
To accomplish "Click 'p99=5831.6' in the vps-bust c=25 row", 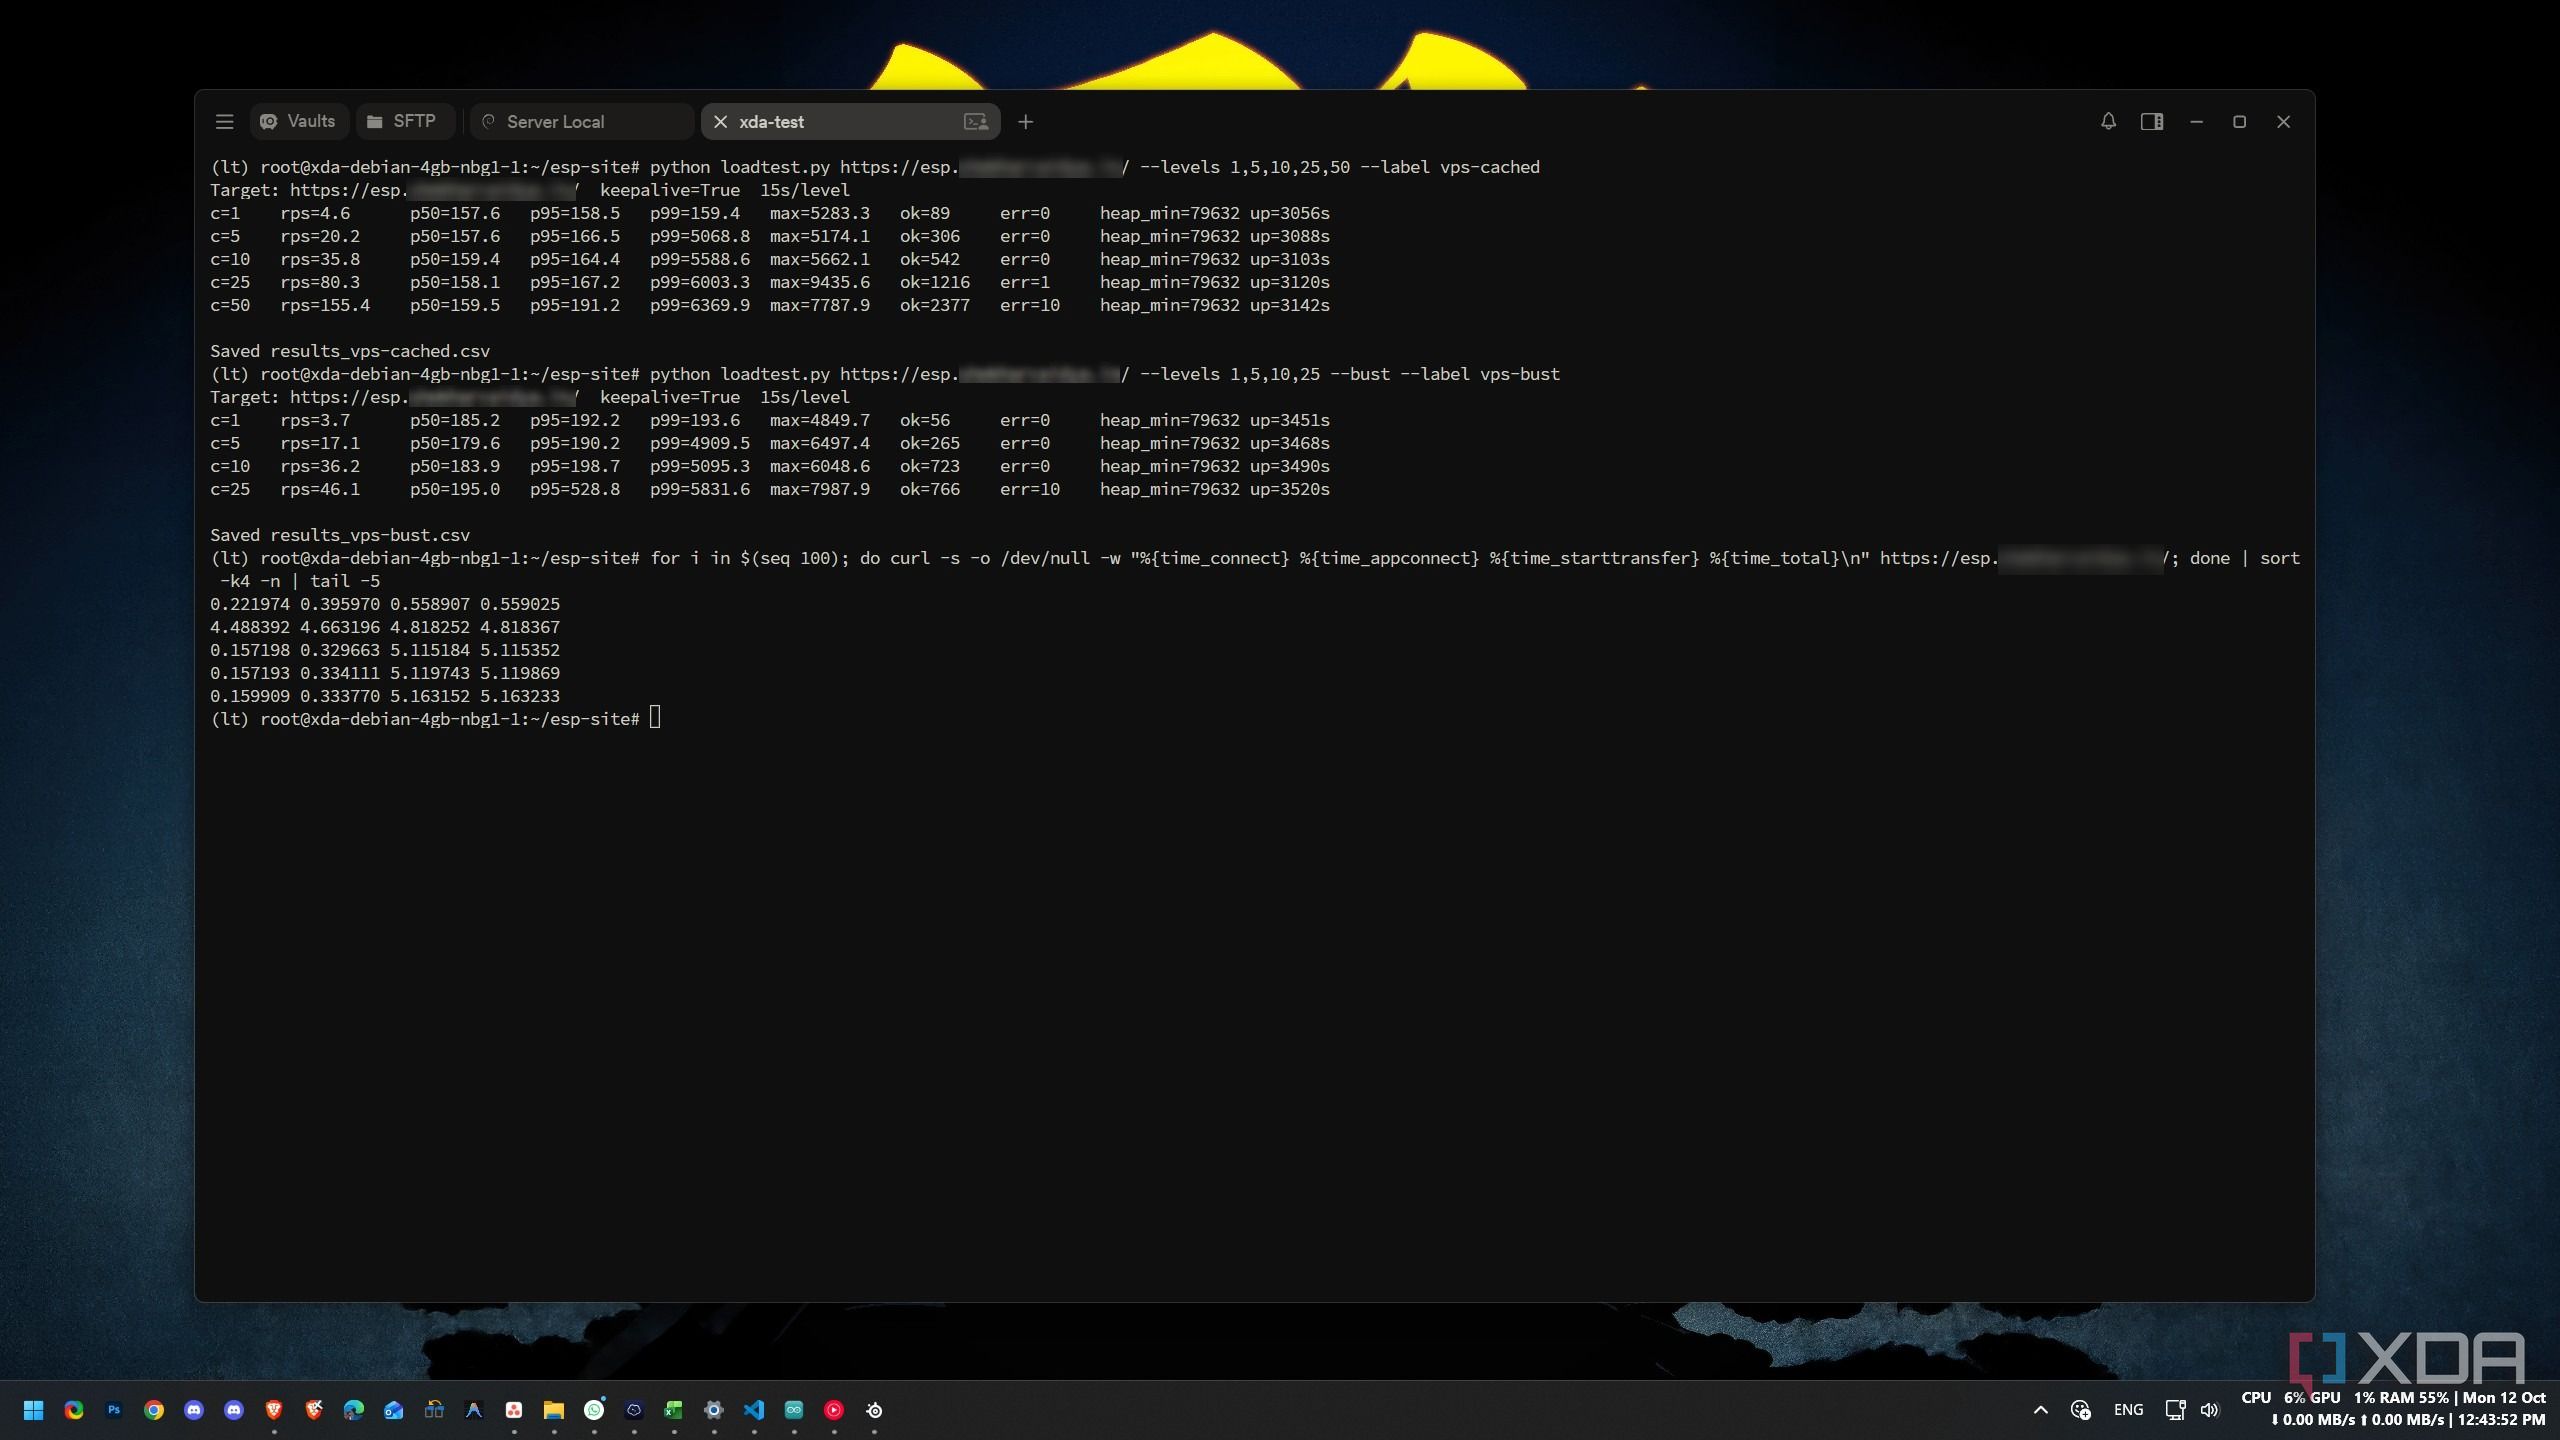I will pos(700,489).
